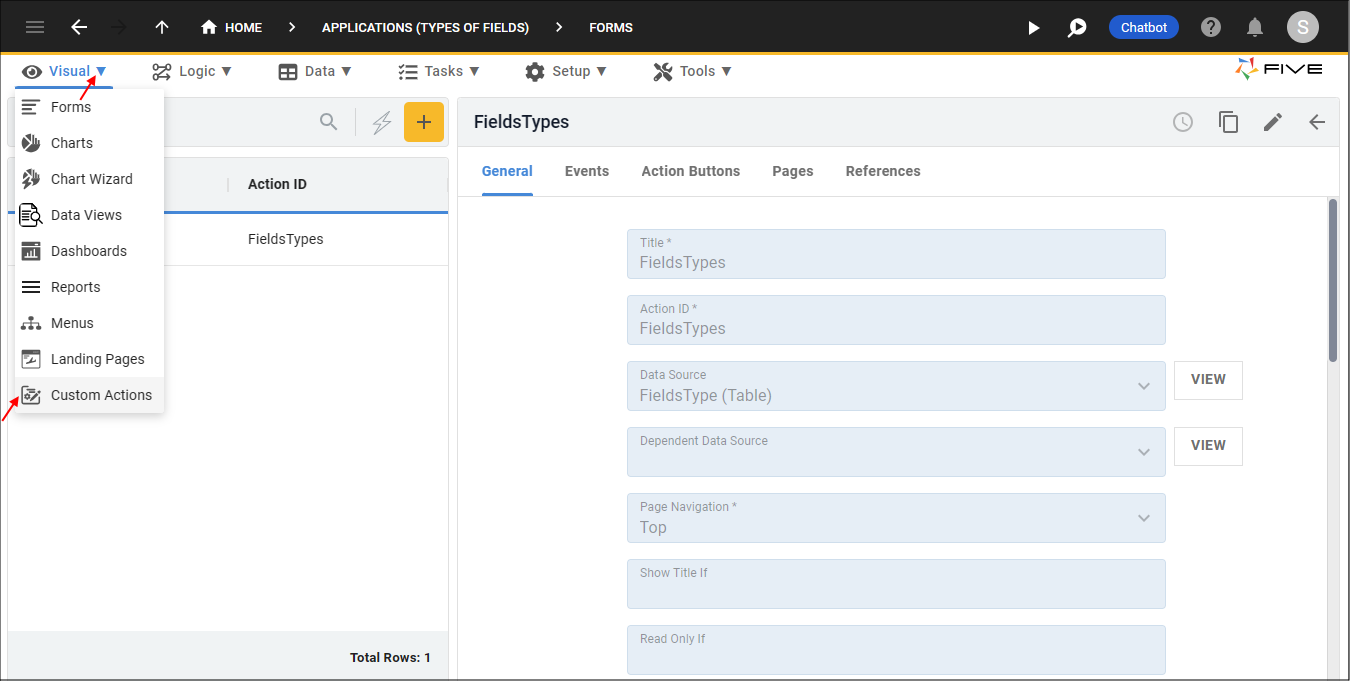The image size is (1350, 681).
Task: Open the help question mark icon
Action: pos(1211,27)
